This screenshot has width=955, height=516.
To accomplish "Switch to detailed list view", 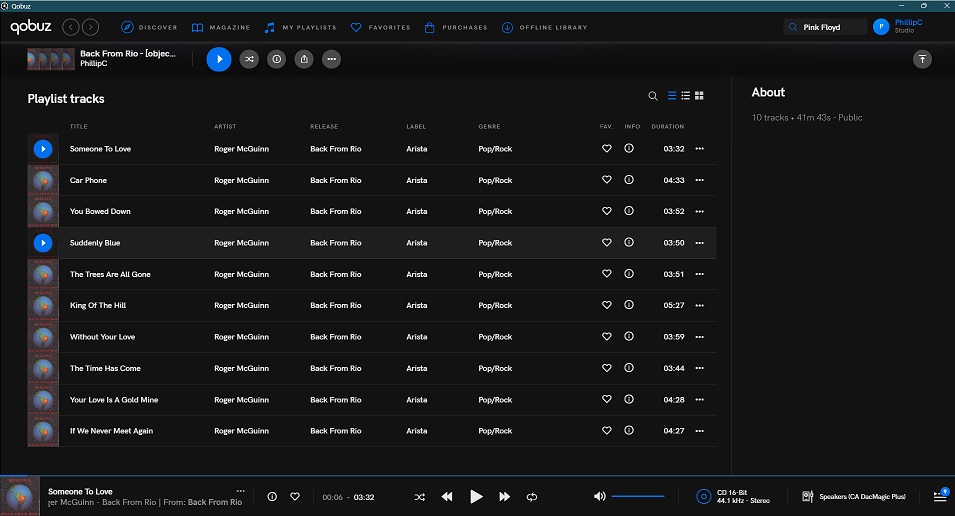I will pyautogui.click(x=672, y=96).
